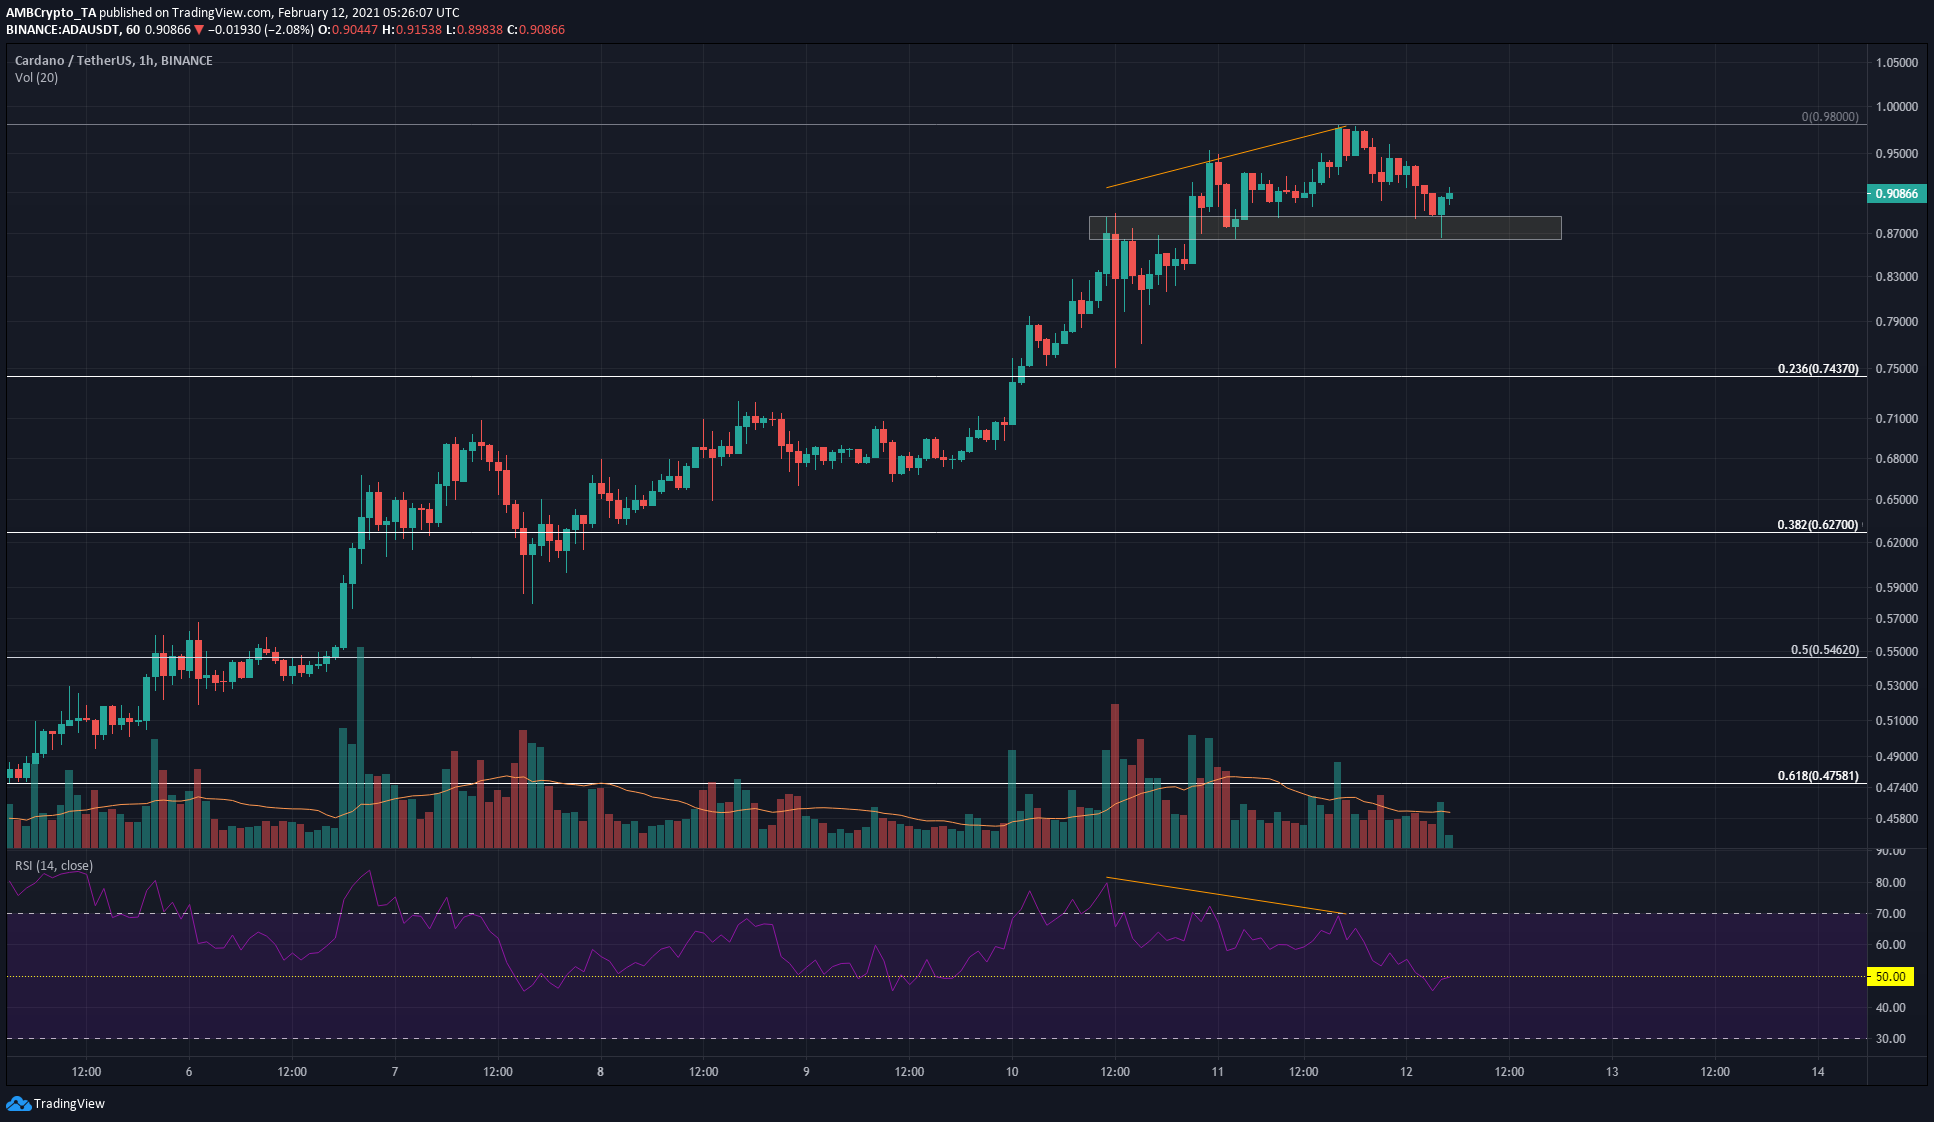Click the 0.75000 price axis label
The height and width of the screenshot is (1122, 1934).
click(1897, 368)
